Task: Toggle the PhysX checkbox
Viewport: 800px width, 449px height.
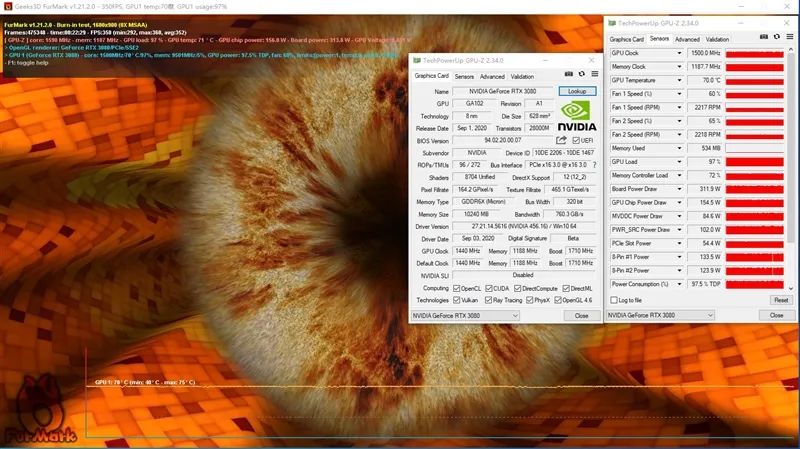Action: click(x=530, y=300)
